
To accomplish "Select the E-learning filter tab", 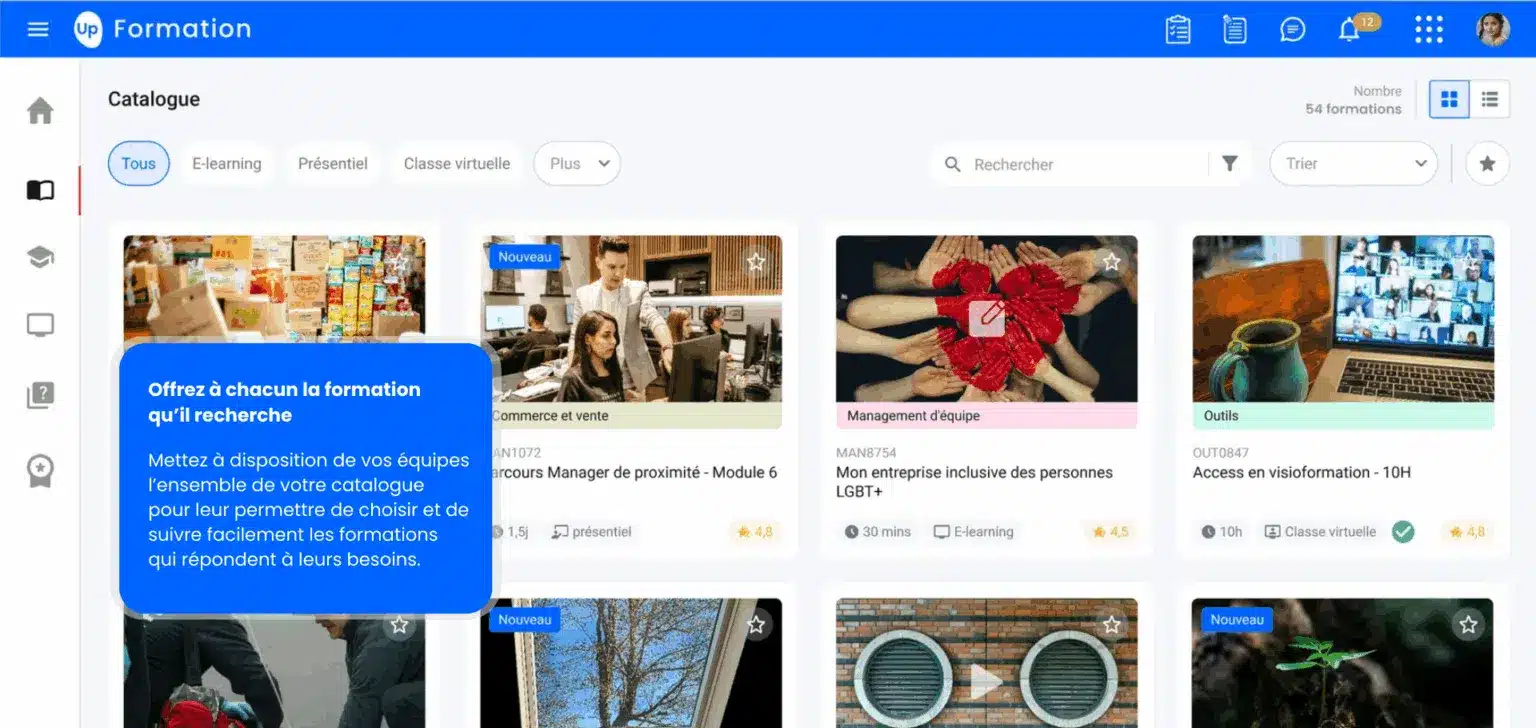I will [226, 164].
